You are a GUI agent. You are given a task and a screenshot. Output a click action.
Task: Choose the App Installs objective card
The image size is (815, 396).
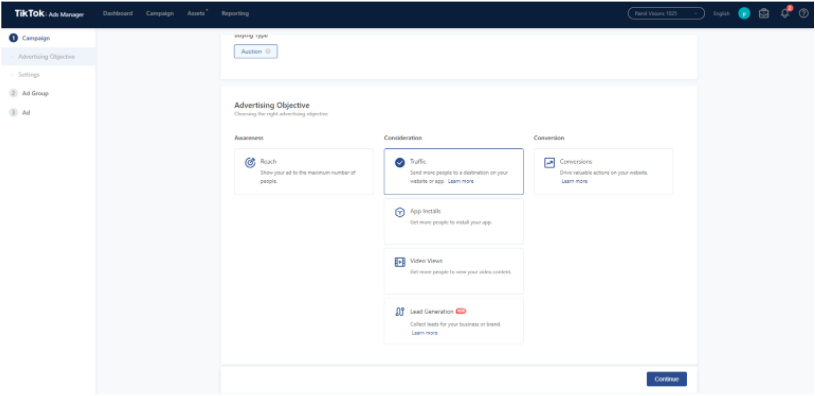click(453, 221)
